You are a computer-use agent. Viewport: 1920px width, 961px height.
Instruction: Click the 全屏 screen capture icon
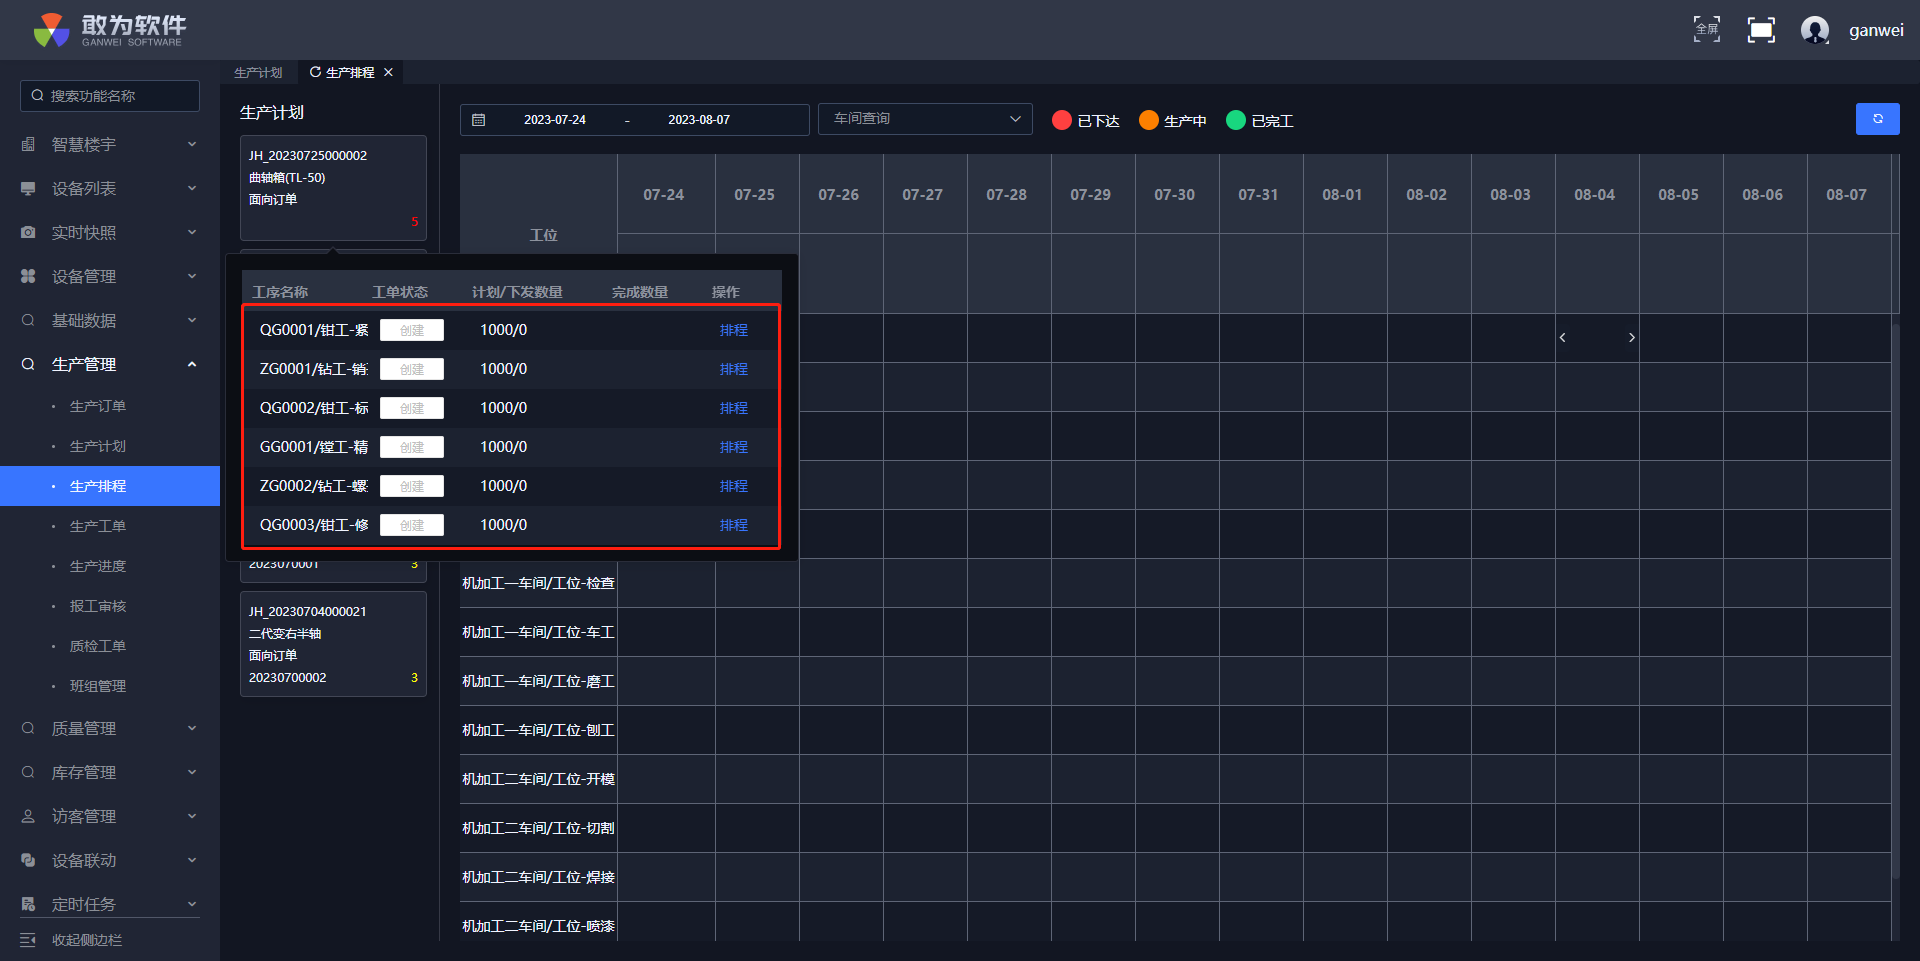[1706, 30]
